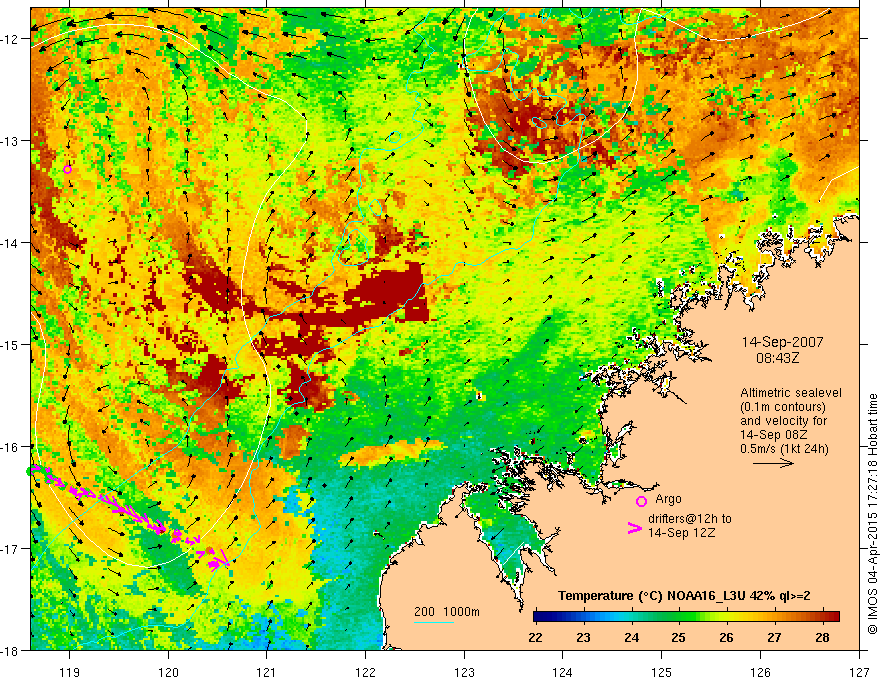Click the cyan 200/1000m isobath legend line
Image resolution: width=880 pixels, height=680 pixels.
pyautogui.click(x=434, y=622)
